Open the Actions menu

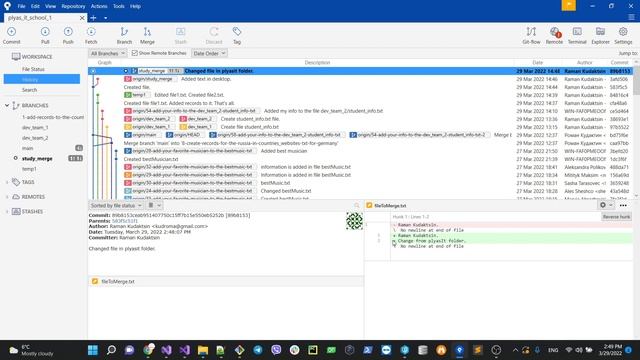(x=99, y=6)
